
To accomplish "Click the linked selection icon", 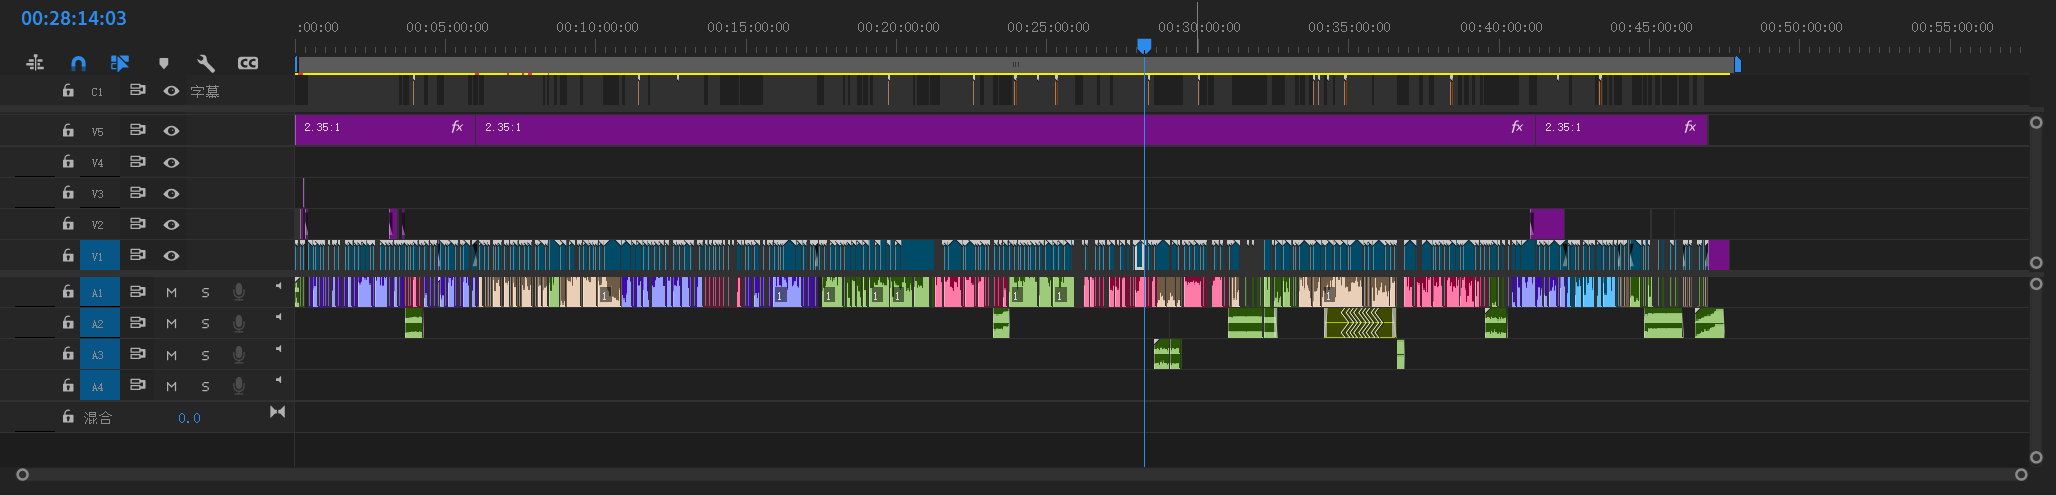I will (120, 63).
